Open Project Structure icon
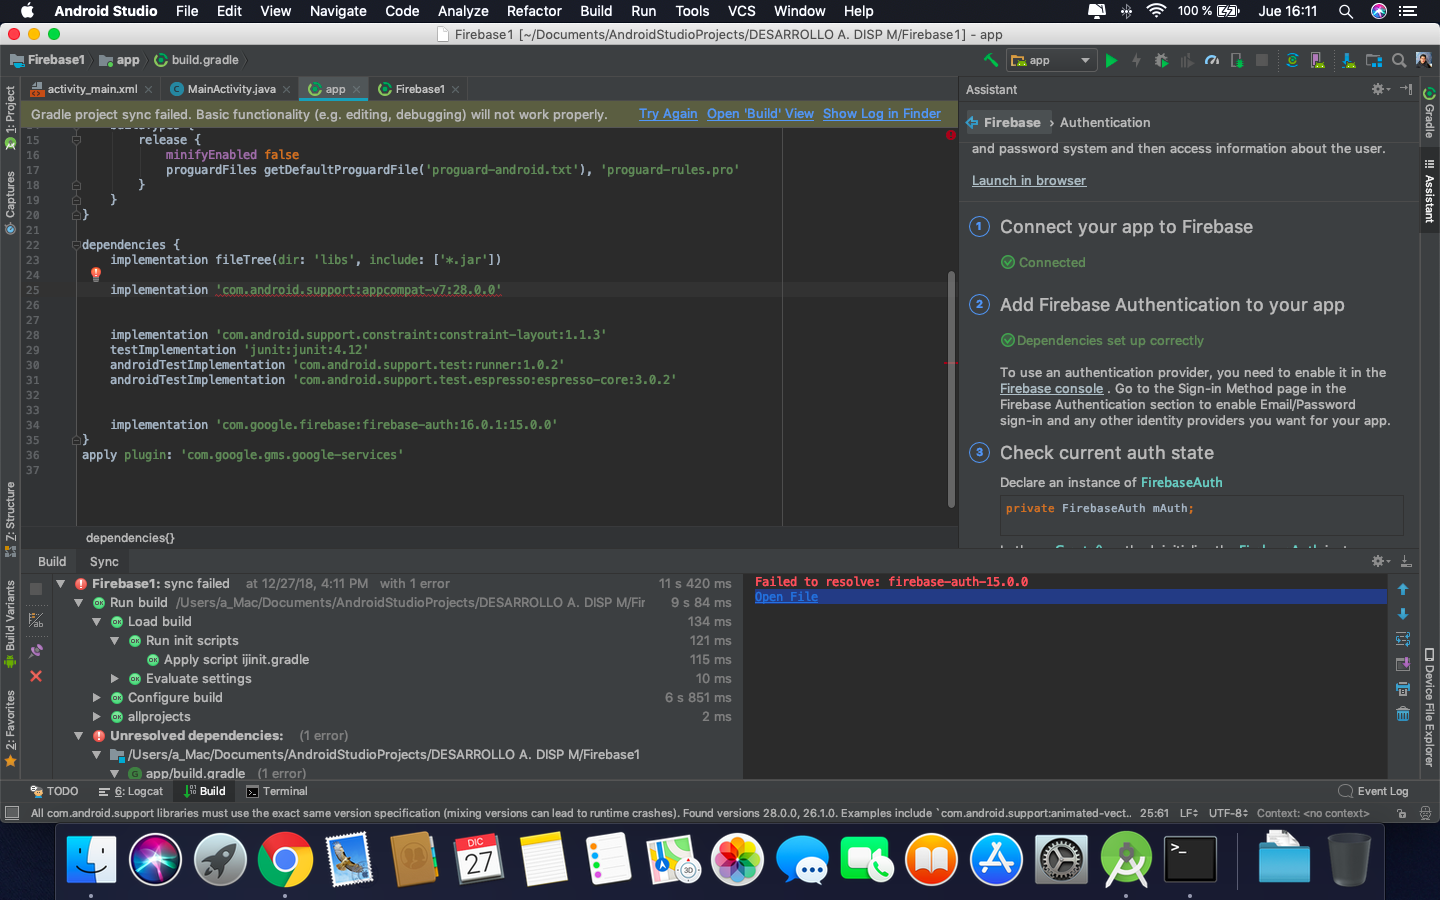Screen dimensions: 1440x900 pos(1374,60)
